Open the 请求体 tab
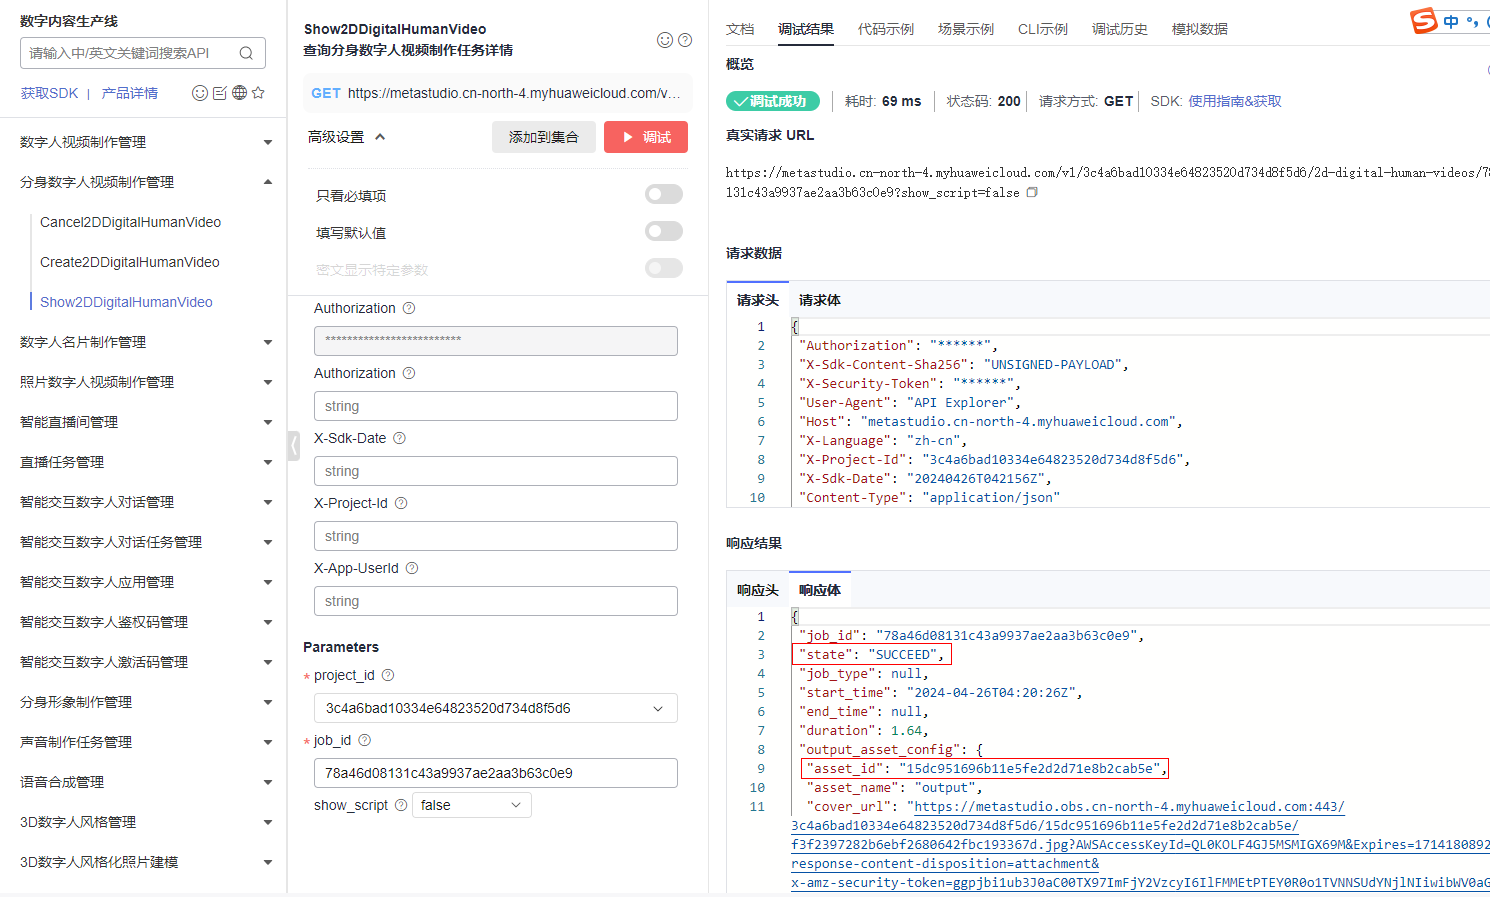This screenshot has height=897, width=1490. click(x=819, y=300)
